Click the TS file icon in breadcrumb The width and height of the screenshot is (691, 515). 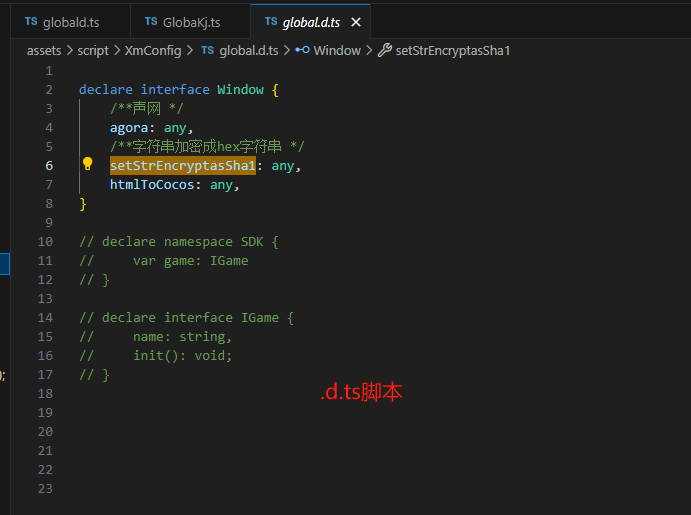pyautogui.click(x=208, y=50)
